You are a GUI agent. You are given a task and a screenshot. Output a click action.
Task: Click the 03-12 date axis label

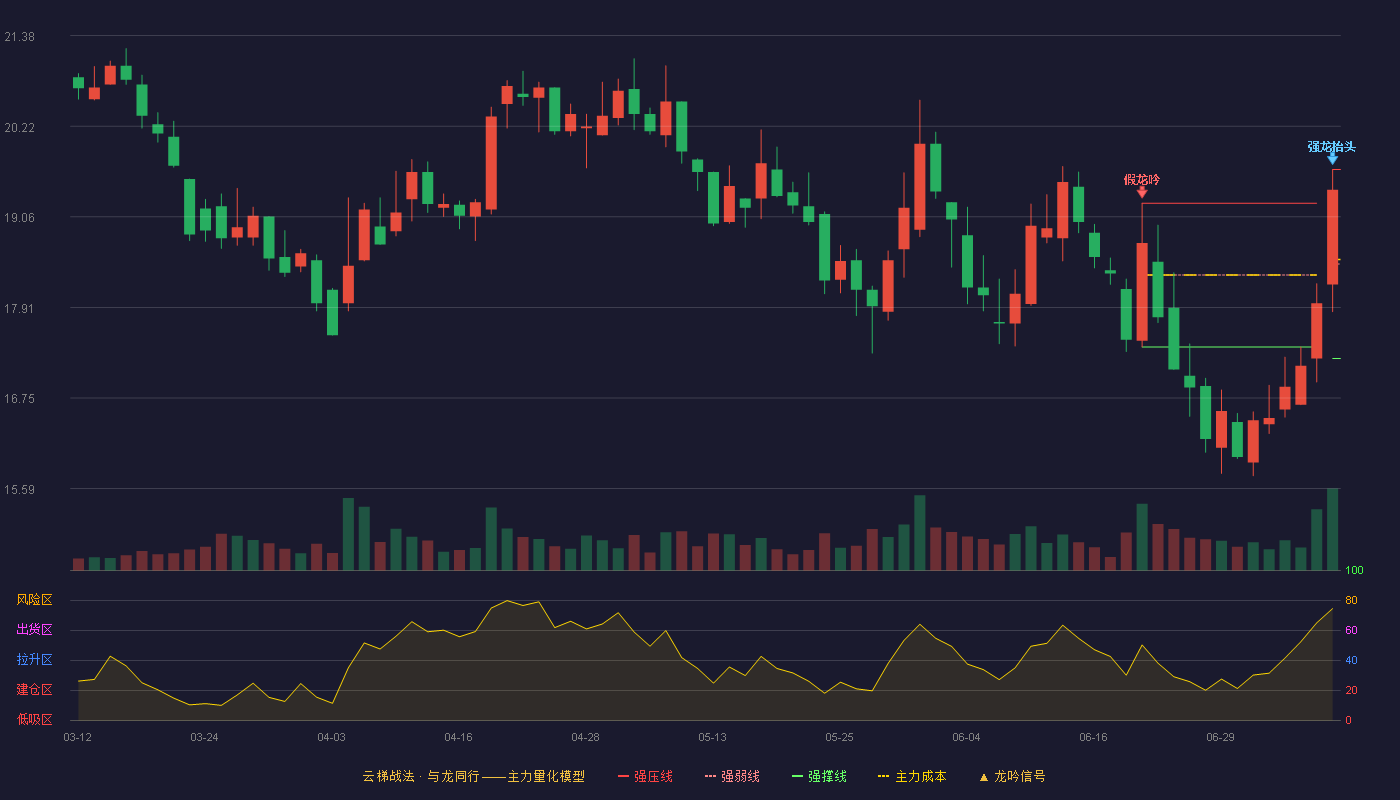coord(78,737)
